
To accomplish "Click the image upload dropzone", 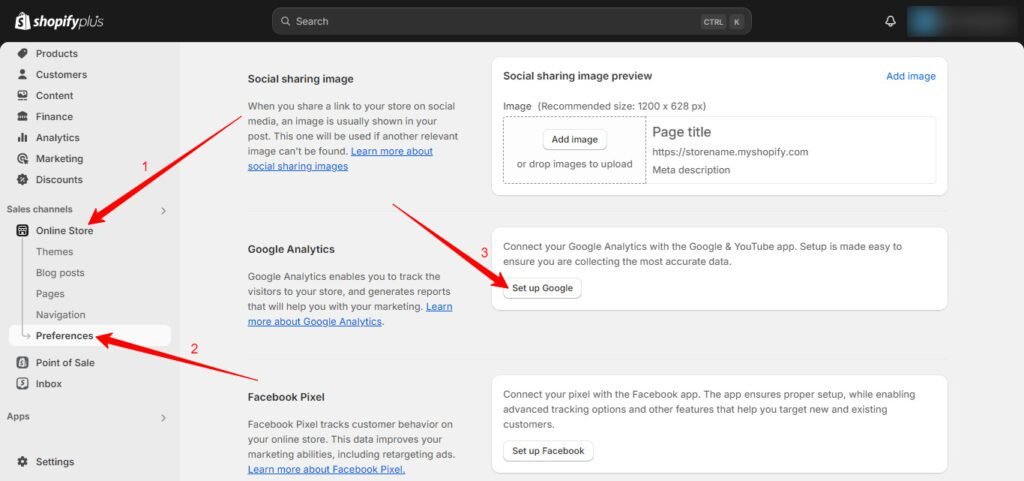I will (574, 150).
